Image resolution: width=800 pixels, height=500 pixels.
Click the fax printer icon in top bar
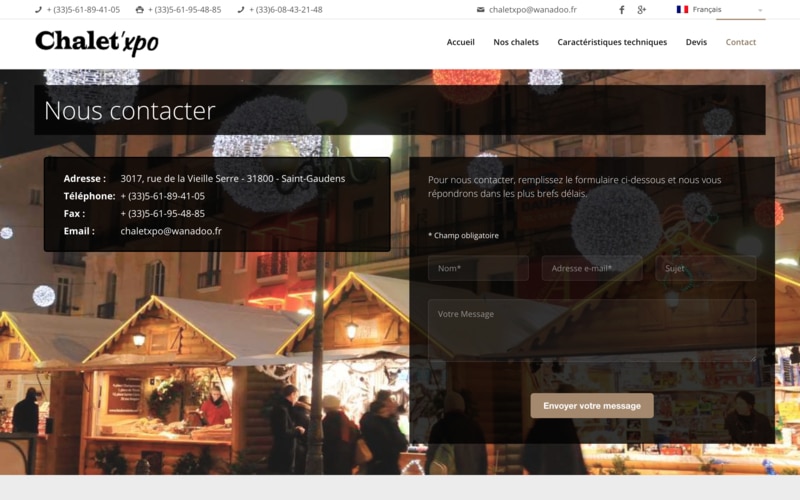pos(139,10)
